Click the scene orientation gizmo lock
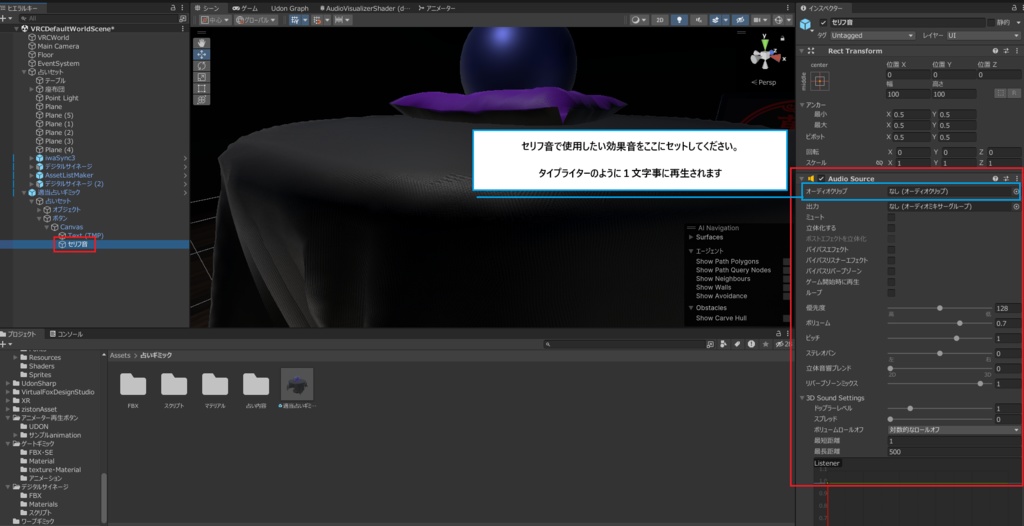 tap(783, 39)
